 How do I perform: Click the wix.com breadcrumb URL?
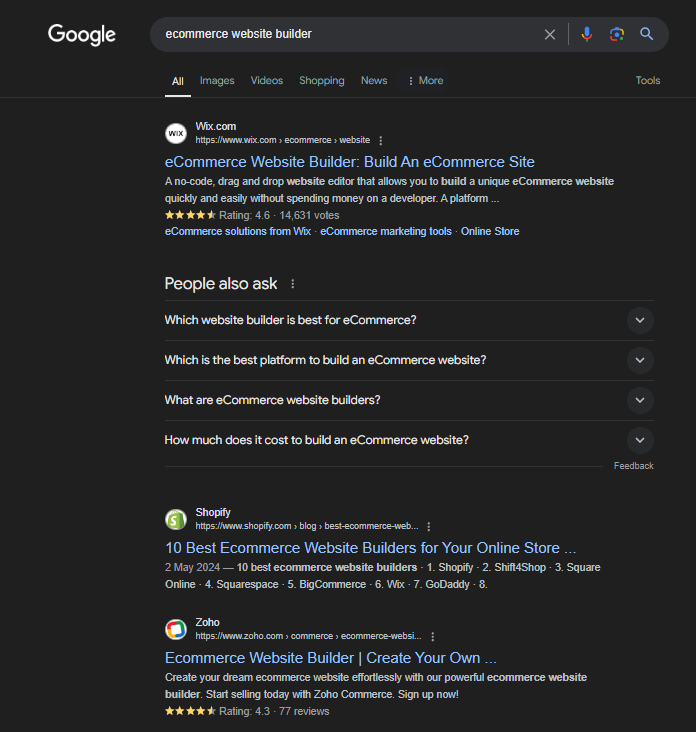click(282, 140)
